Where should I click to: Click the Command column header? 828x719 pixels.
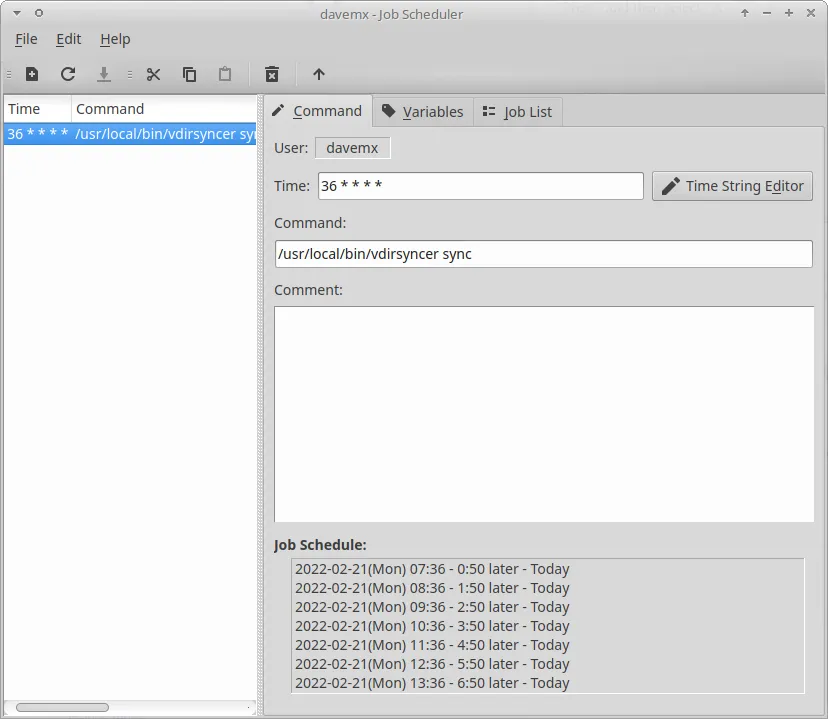[164, 109]
